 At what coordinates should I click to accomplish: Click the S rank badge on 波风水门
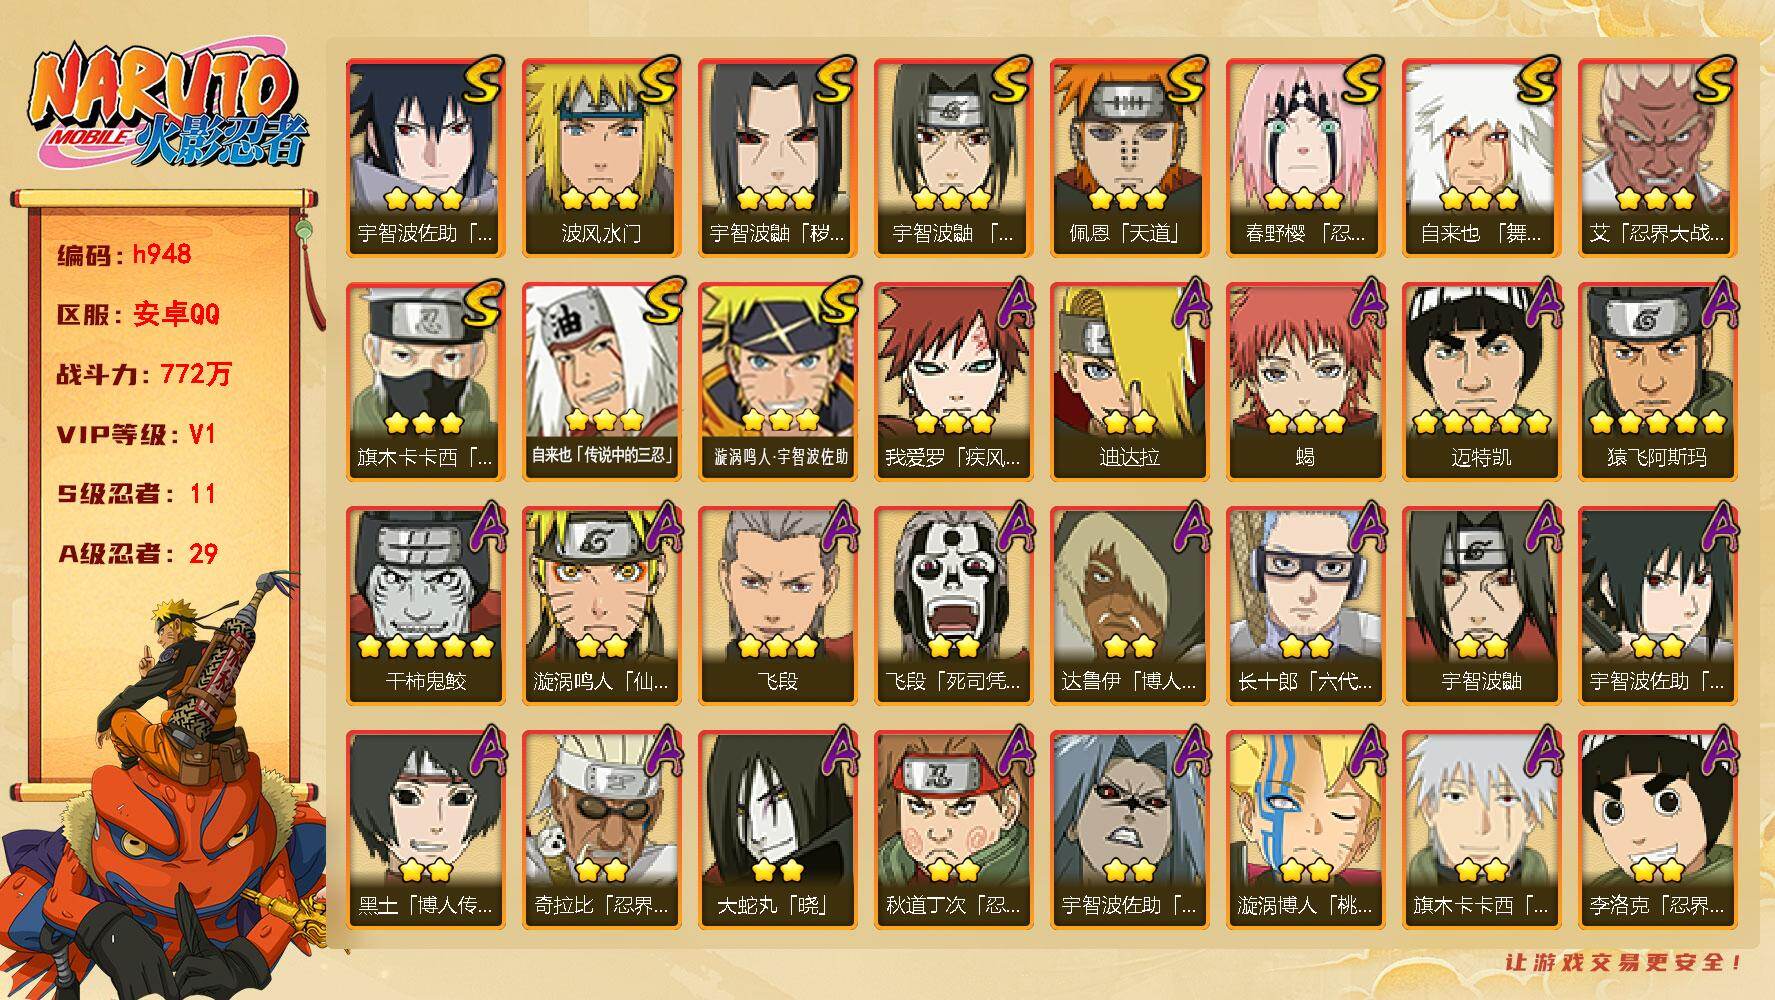point(657,79)
